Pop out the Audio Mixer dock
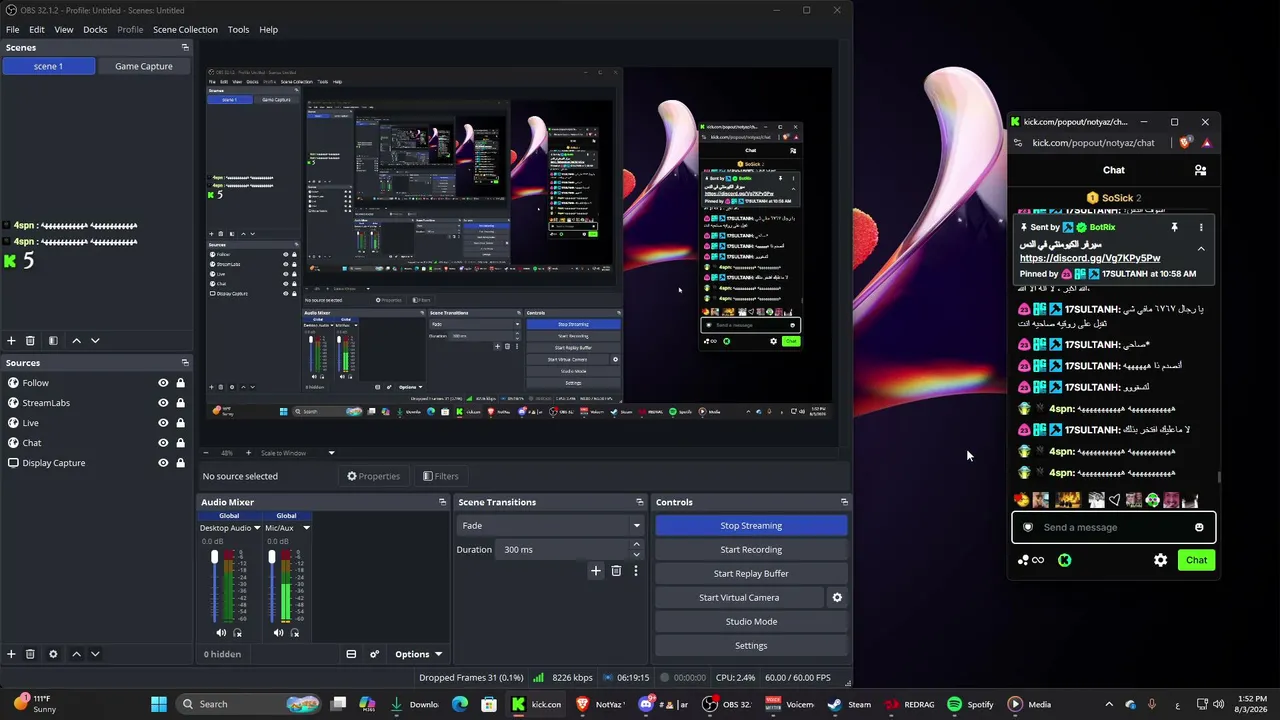Image resolution: width=1280 pixels, height=720 pixels. tap(442, 502)
